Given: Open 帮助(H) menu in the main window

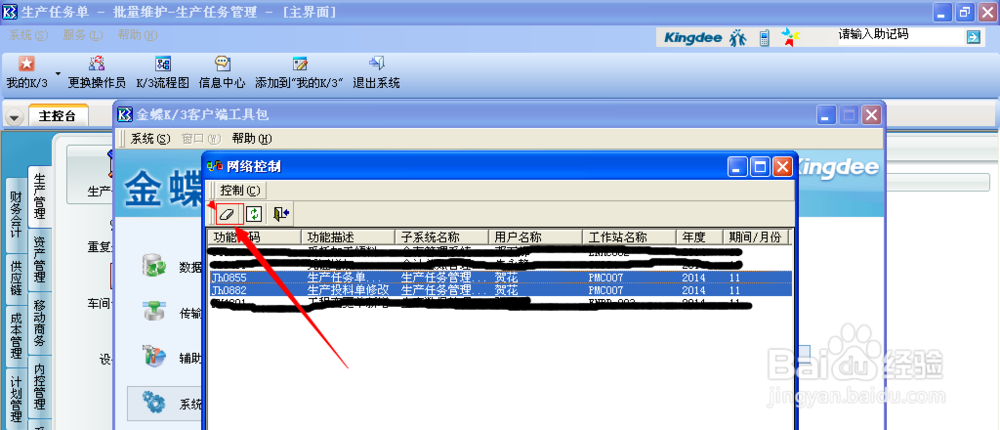Looking at the screenshot, I should tap(138, 35).
